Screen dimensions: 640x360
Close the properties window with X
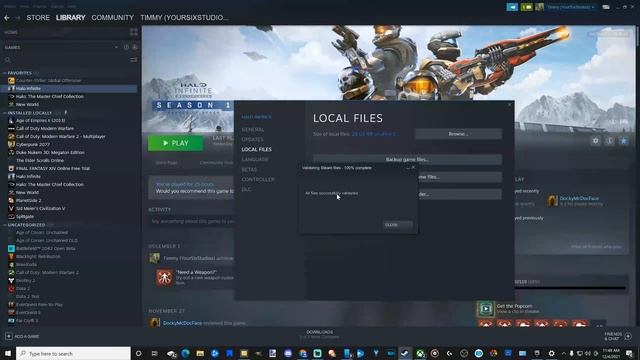509,105
